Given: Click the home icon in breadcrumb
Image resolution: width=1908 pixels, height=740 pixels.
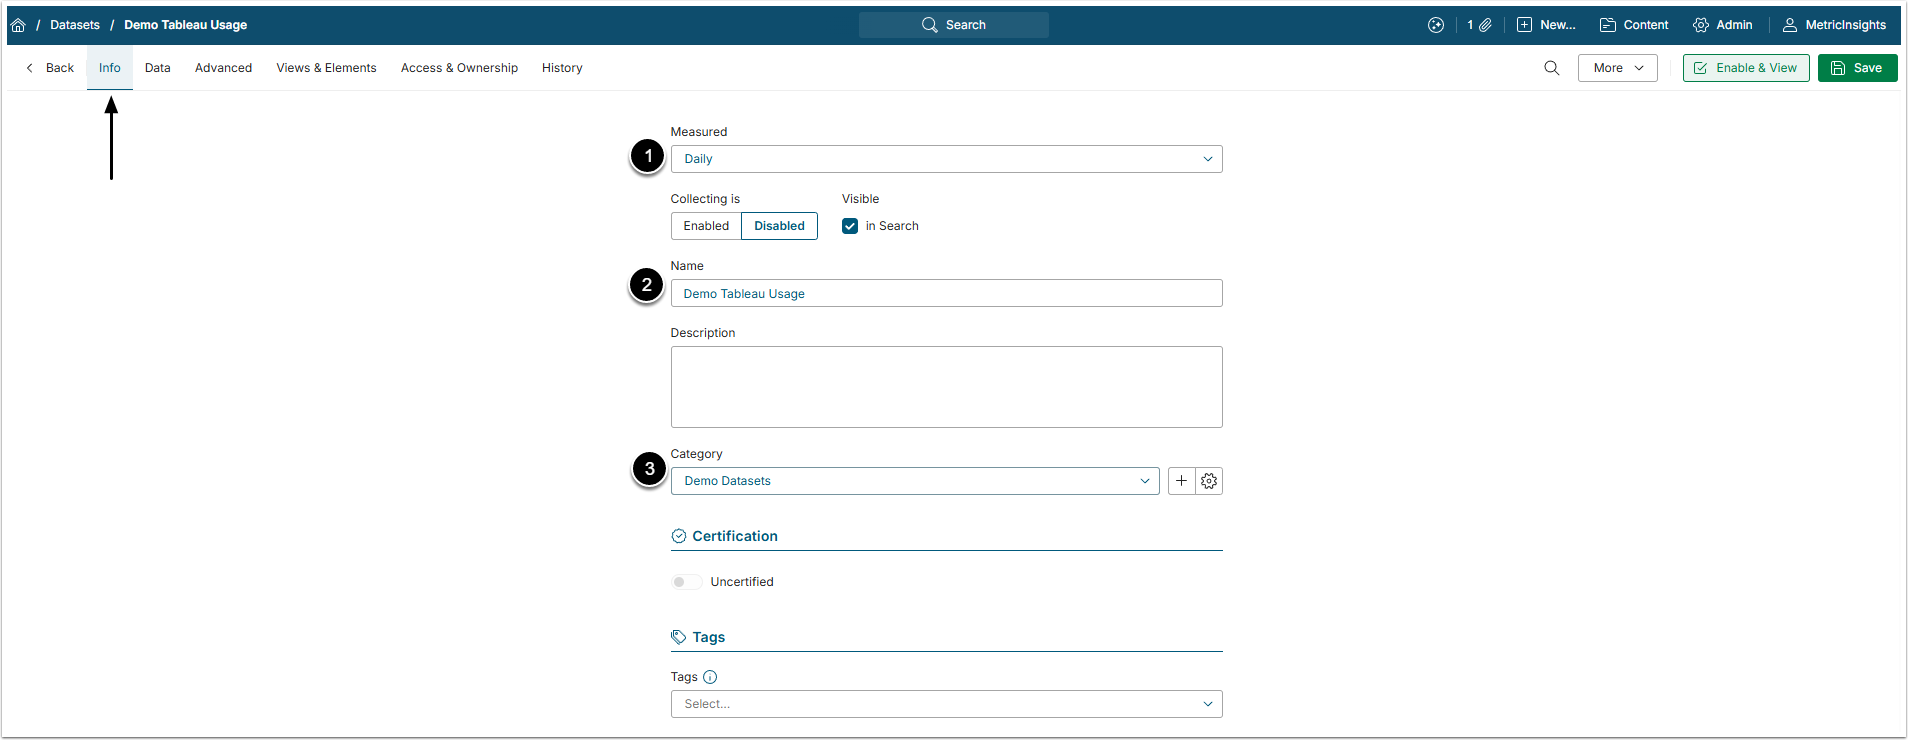Looking at the screenshot, I should [18, 25].
